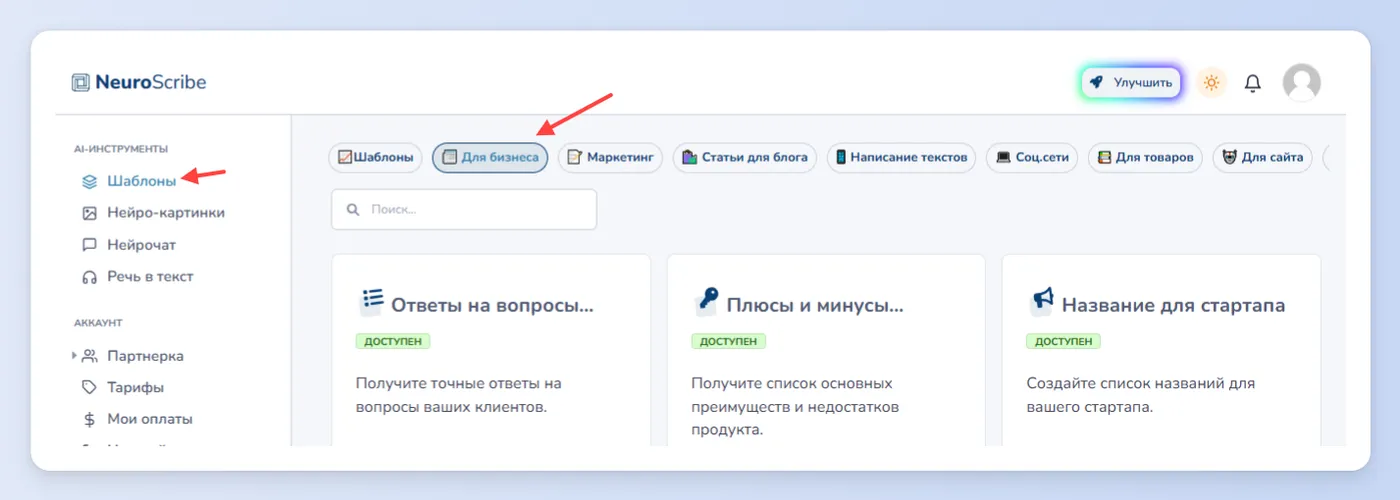Open Нейро-картинки in the sidebar
This screenshot has height=500, width=1400.
[166, 213]
